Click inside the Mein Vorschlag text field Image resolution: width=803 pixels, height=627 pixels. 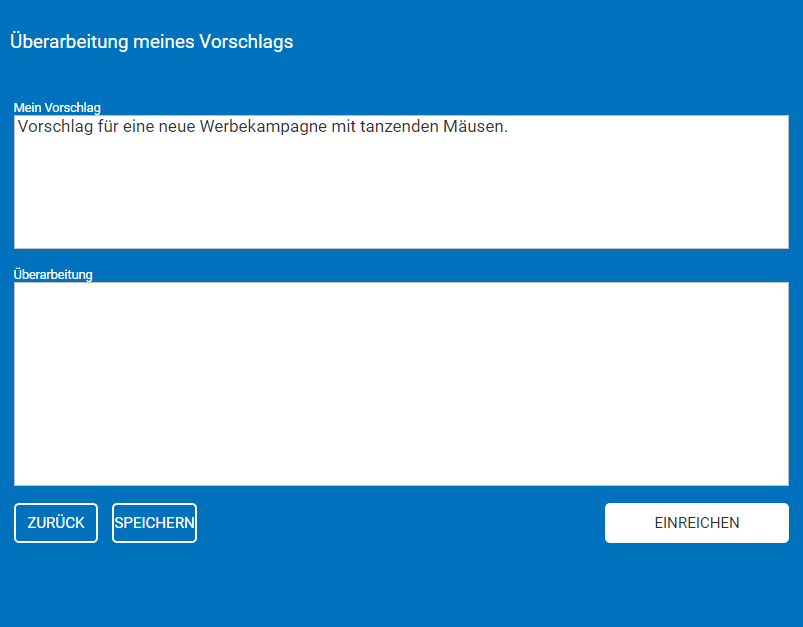[400, 180]
